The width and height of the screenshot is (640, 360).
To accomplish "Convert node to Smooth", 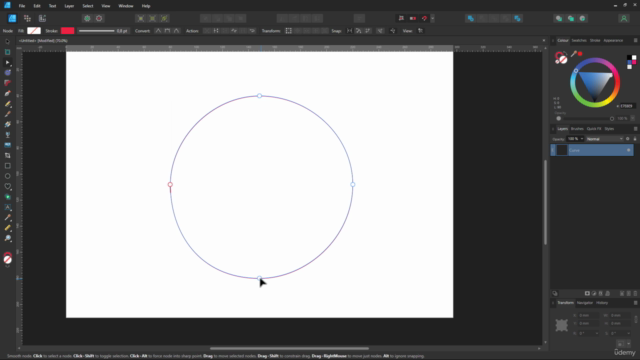I will tap(167, 31).
